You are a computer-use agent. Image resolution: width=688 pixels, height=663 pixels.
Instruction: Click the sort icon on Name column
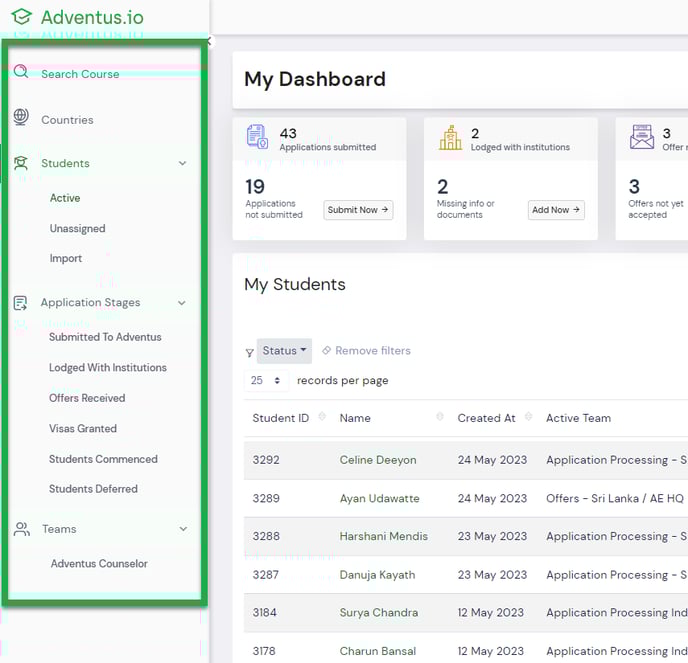[440, 416]
